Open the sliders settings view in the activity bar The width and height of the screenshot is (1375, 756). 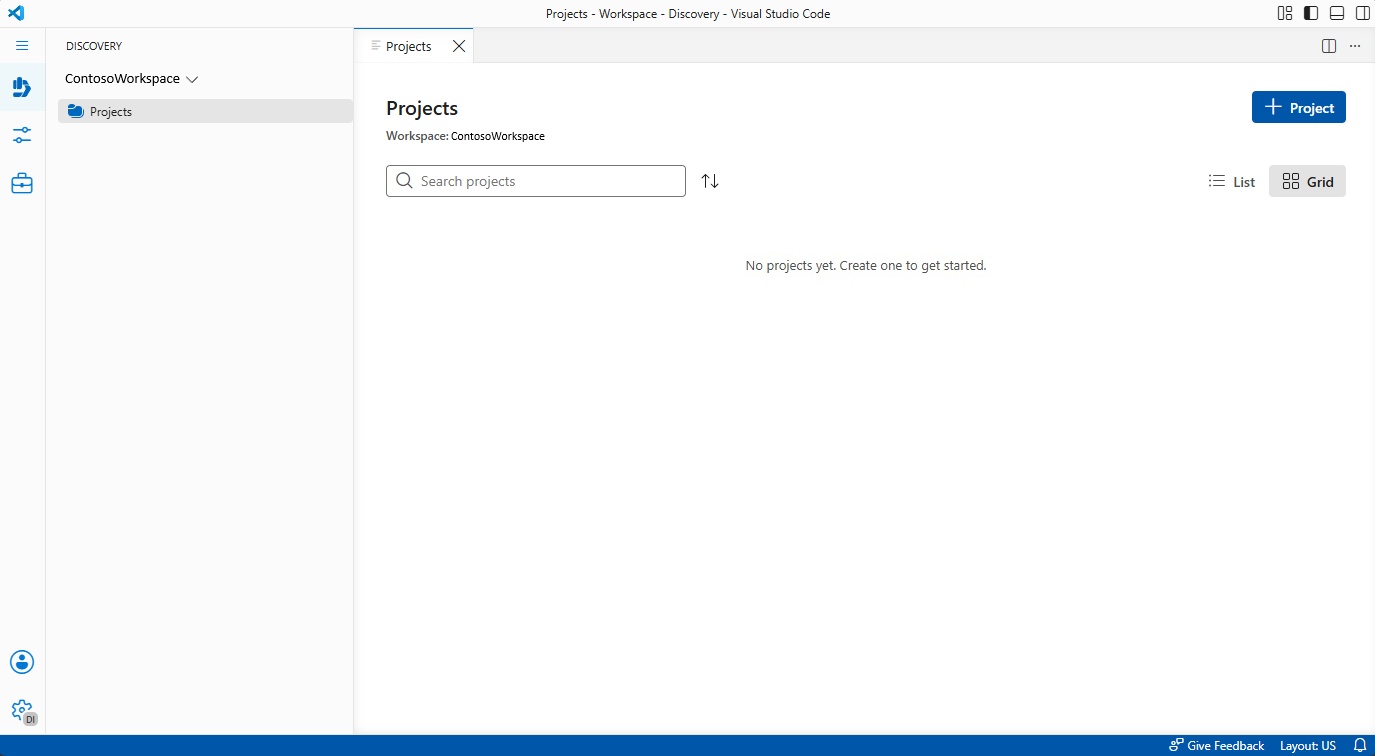(x=22, y=135)
